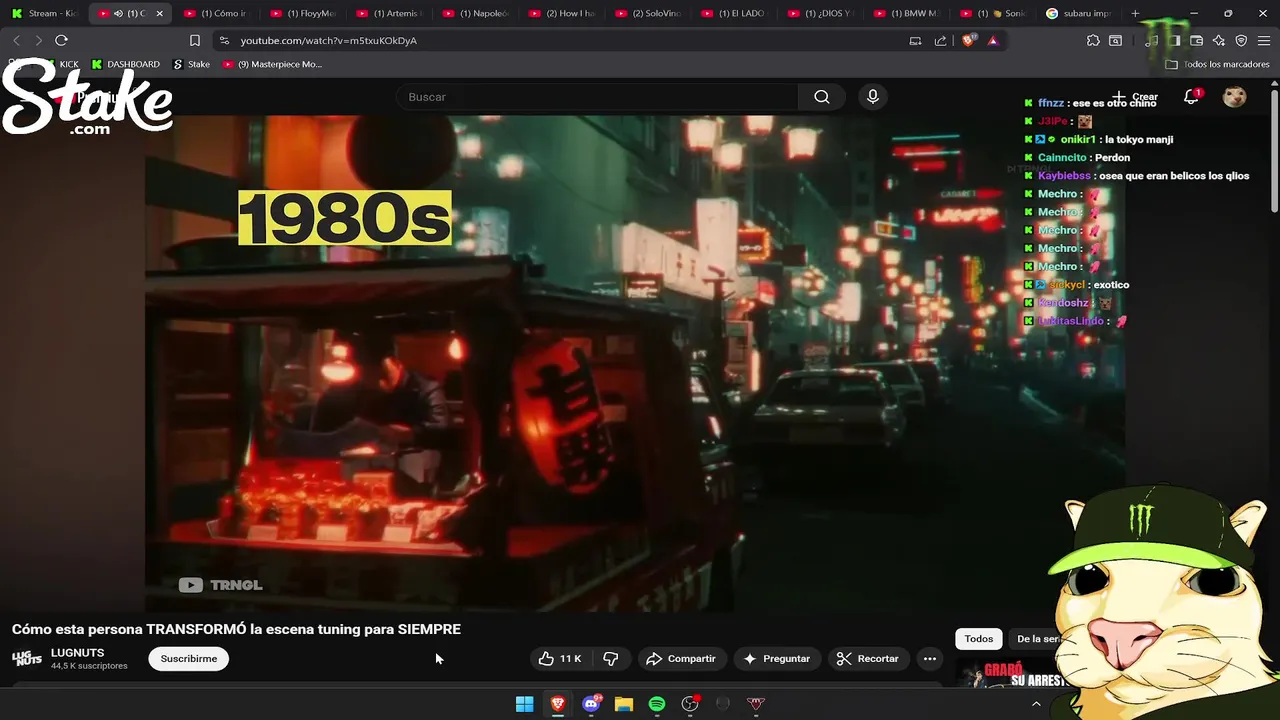Switch to the Artemis tab

pyautogui.click(x=392, y=13)
